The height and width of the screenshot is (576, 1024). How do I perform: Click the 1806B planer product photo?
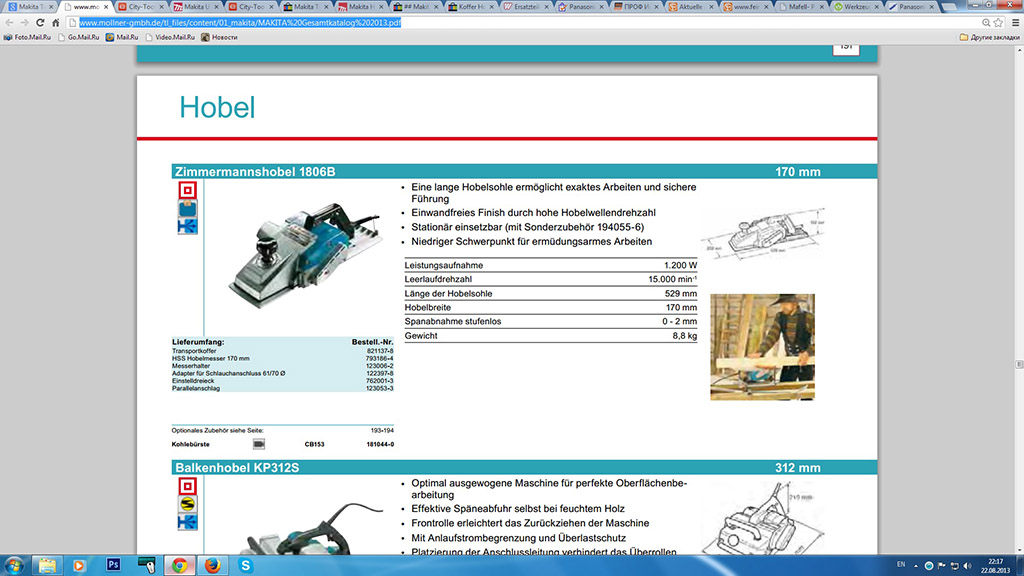(305, 255)
